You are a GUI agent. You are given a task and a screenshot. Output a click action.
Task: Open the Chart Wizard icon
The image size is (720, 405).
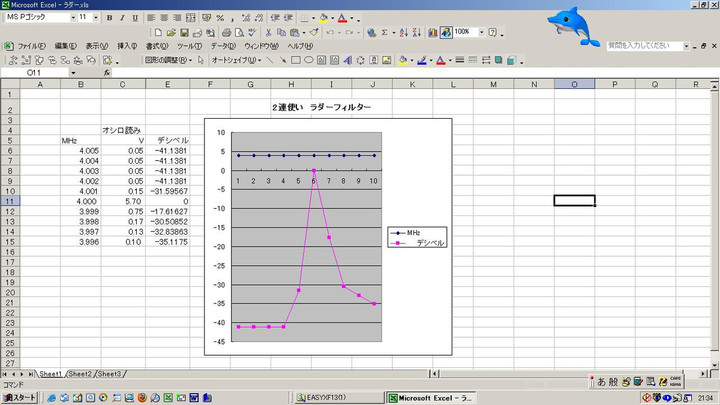point(431,32)
